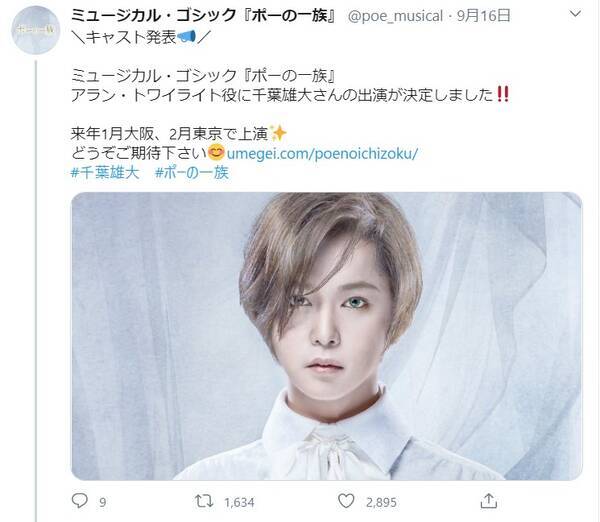This screenshot has width=600, height=522.
Task: Click the retweet arrows icon
Action: (x=204, y=501)
